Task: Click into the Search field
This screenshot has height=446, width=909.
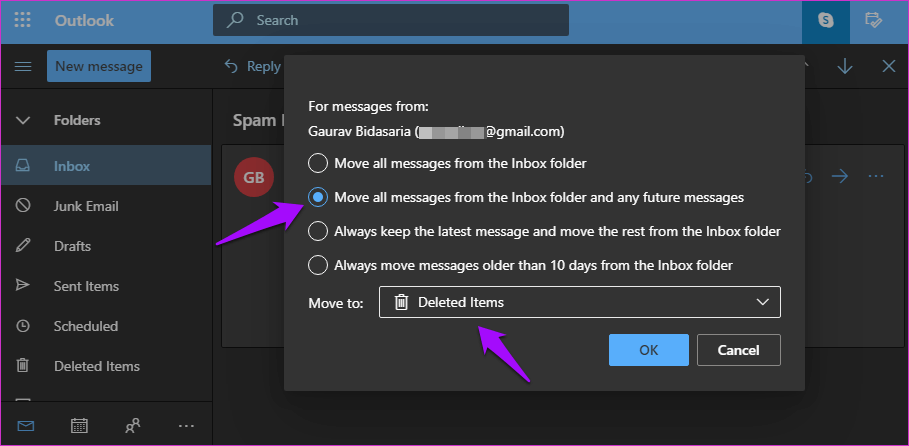Action: click(x=391, y=20)
